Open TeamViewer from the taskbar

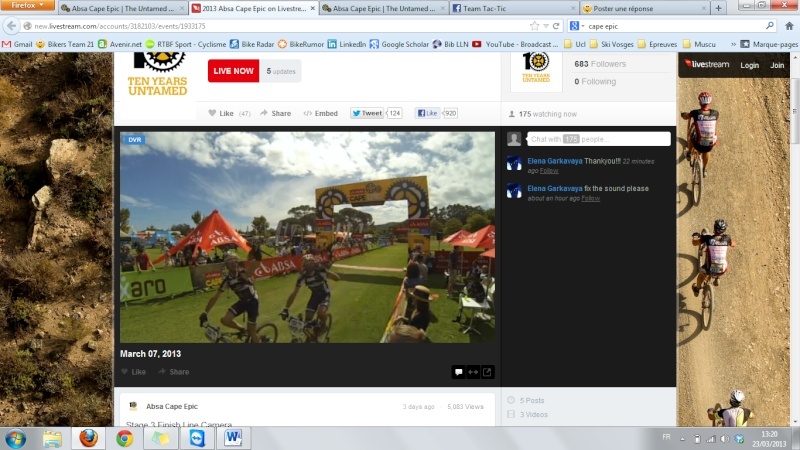(197, 438)
